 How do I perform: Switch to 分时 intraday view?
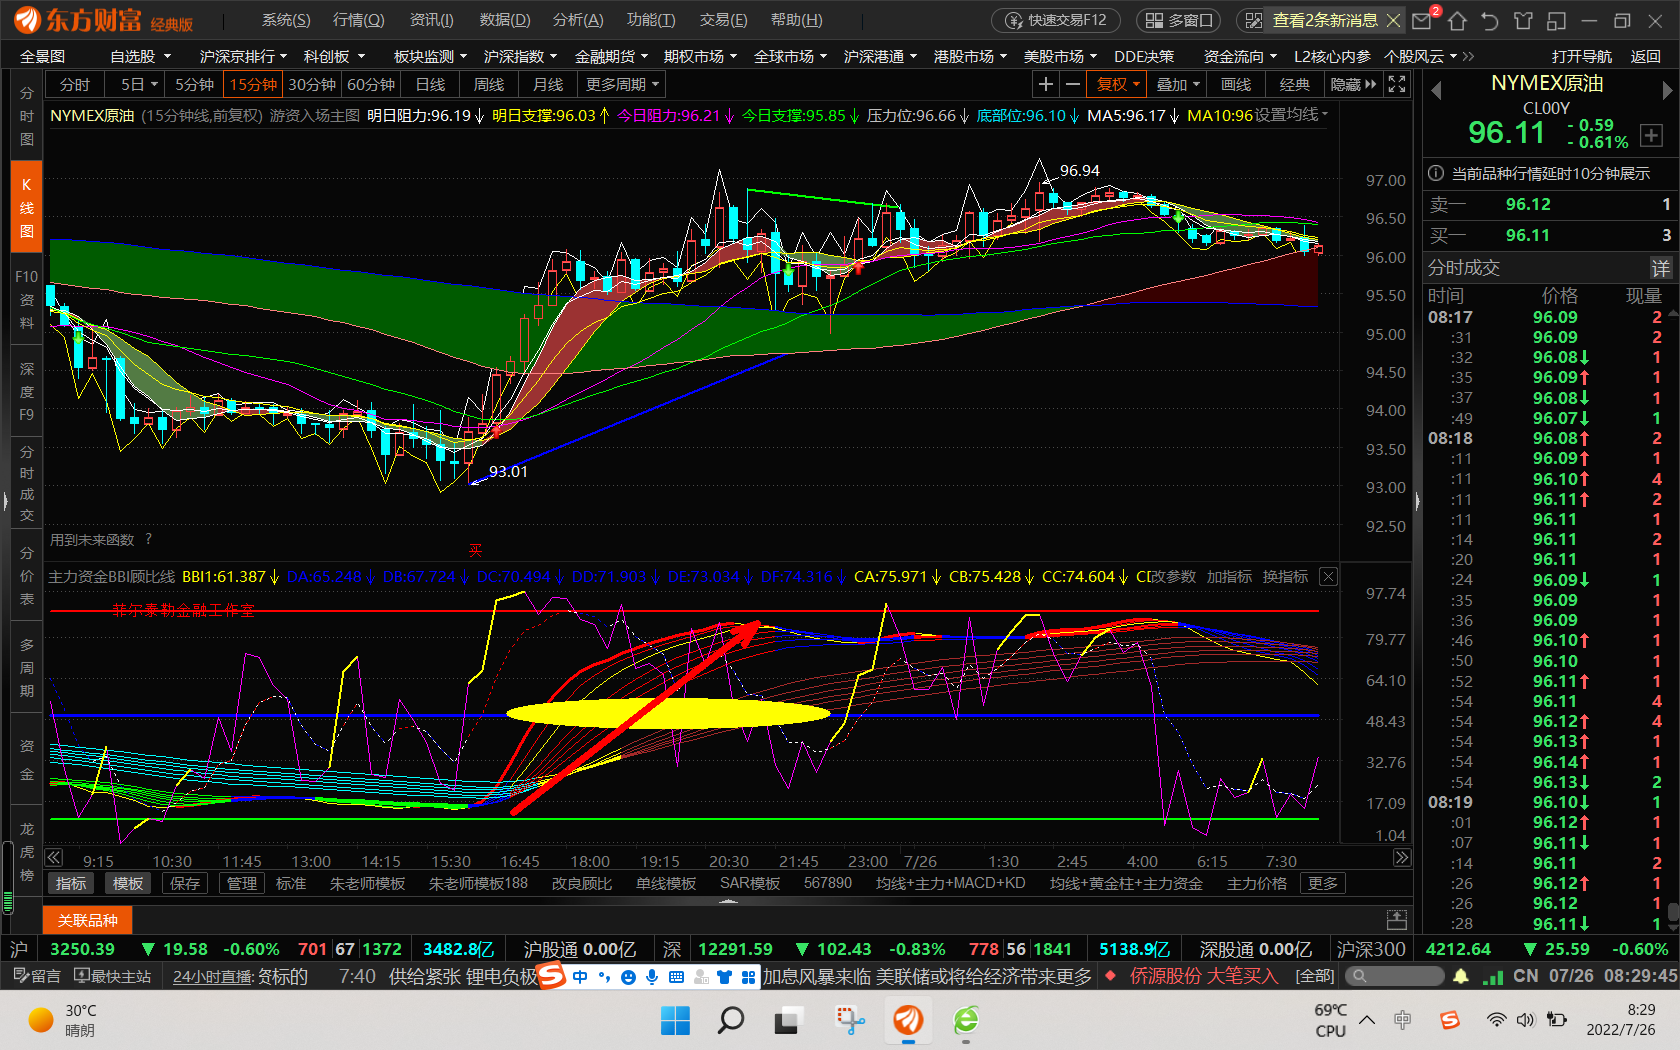[75, 85]
